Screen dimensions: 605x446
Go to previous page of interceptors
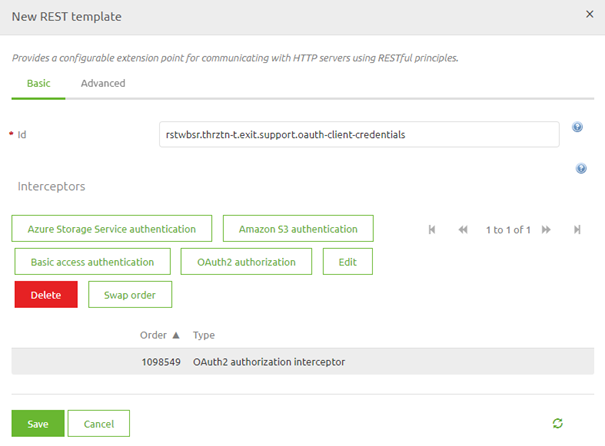(463, 230)
